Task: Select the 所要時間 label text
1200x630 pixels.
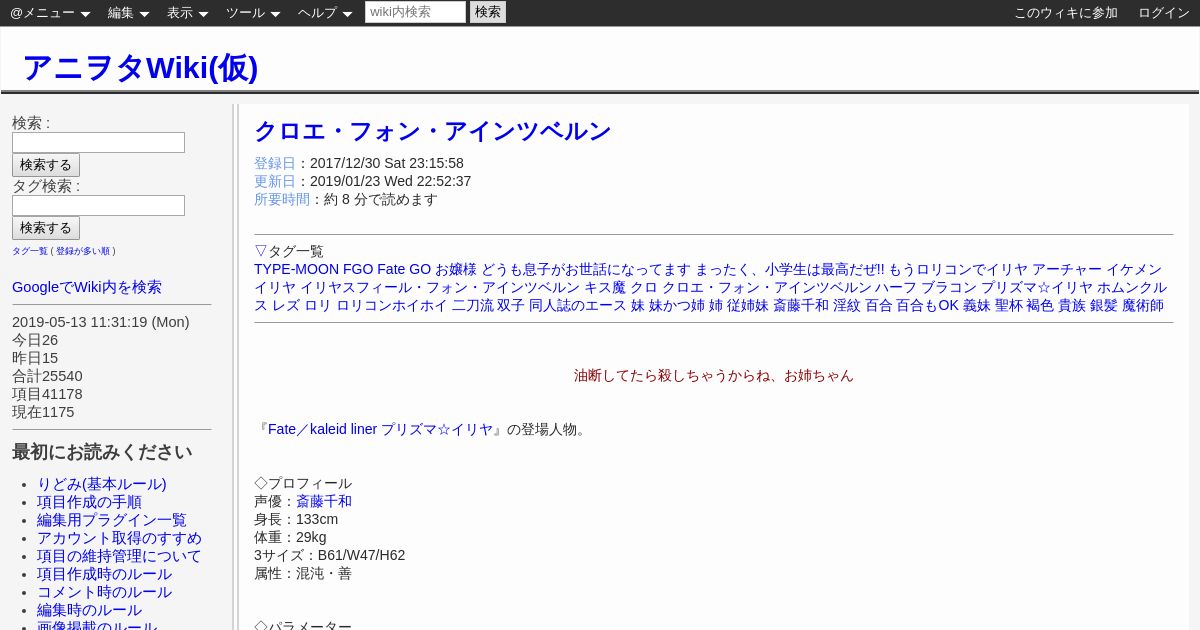Action: click(x=282, y=199)
